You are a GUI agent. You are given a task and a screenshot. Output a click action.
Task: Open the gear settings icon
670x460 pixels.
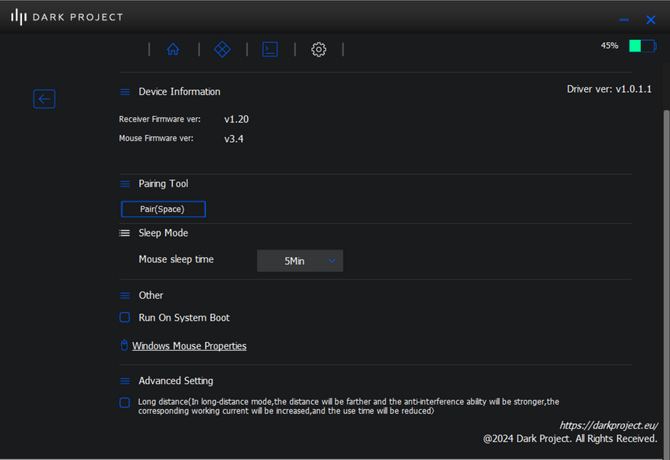(x=318, y=50)
